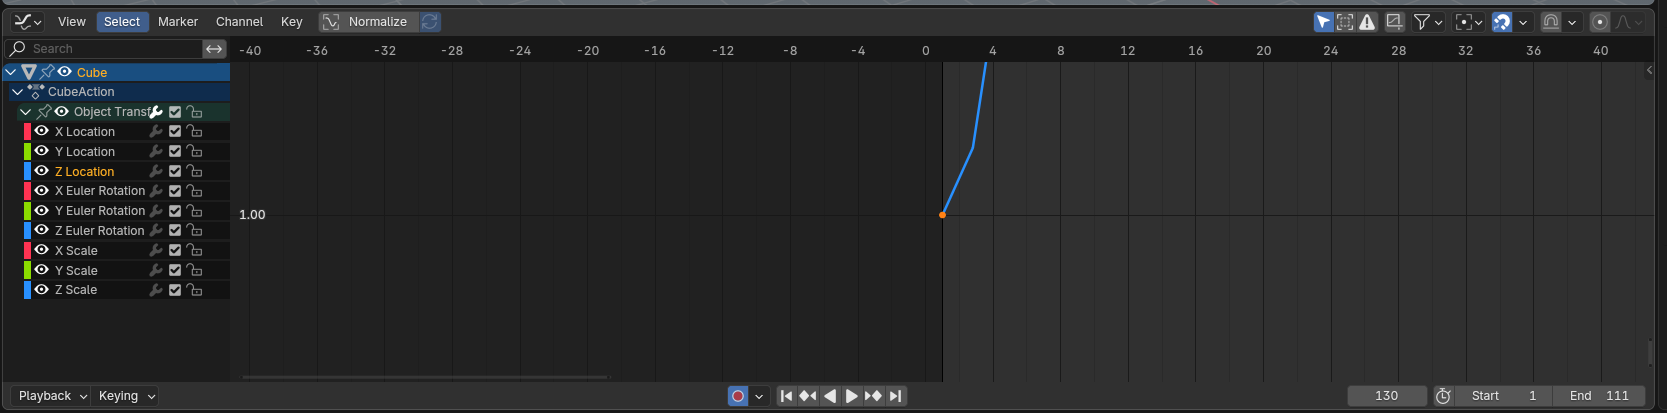
Task: Hide the Y Location curve
Action: pos(42,151)
